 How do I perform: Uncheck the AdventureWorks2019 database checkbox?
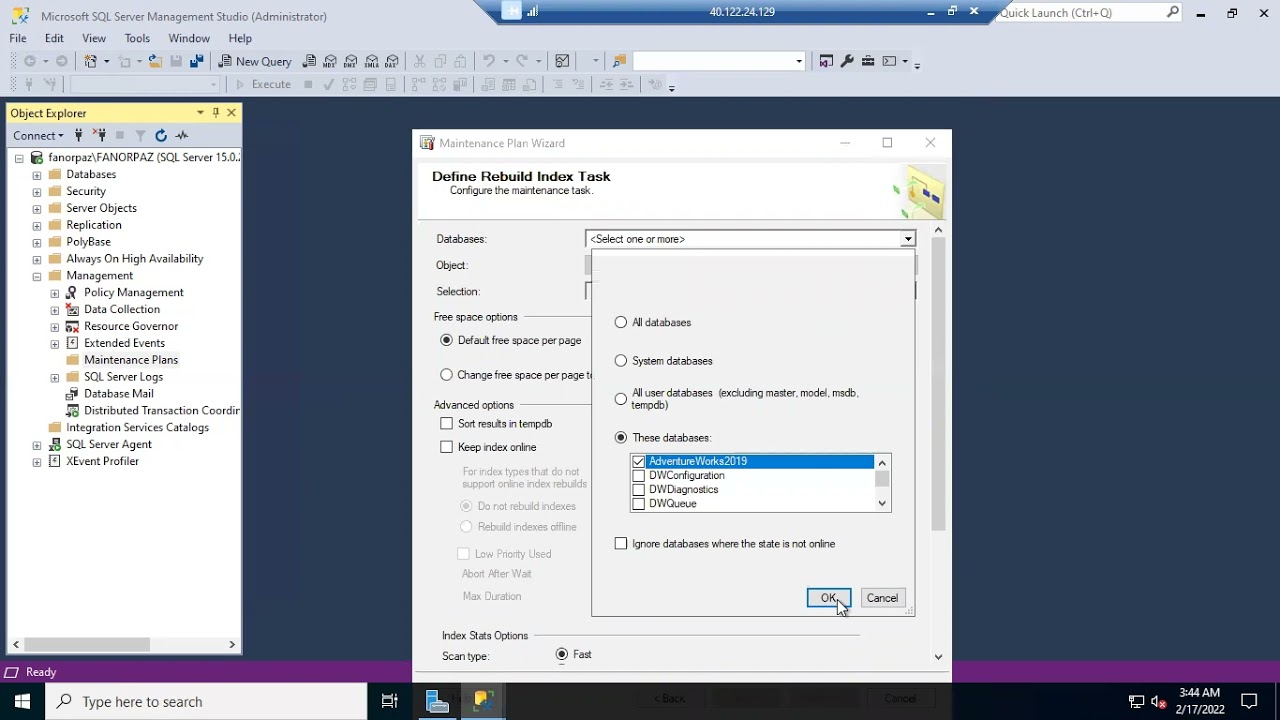pyautogui.click(x=638, y=461)
